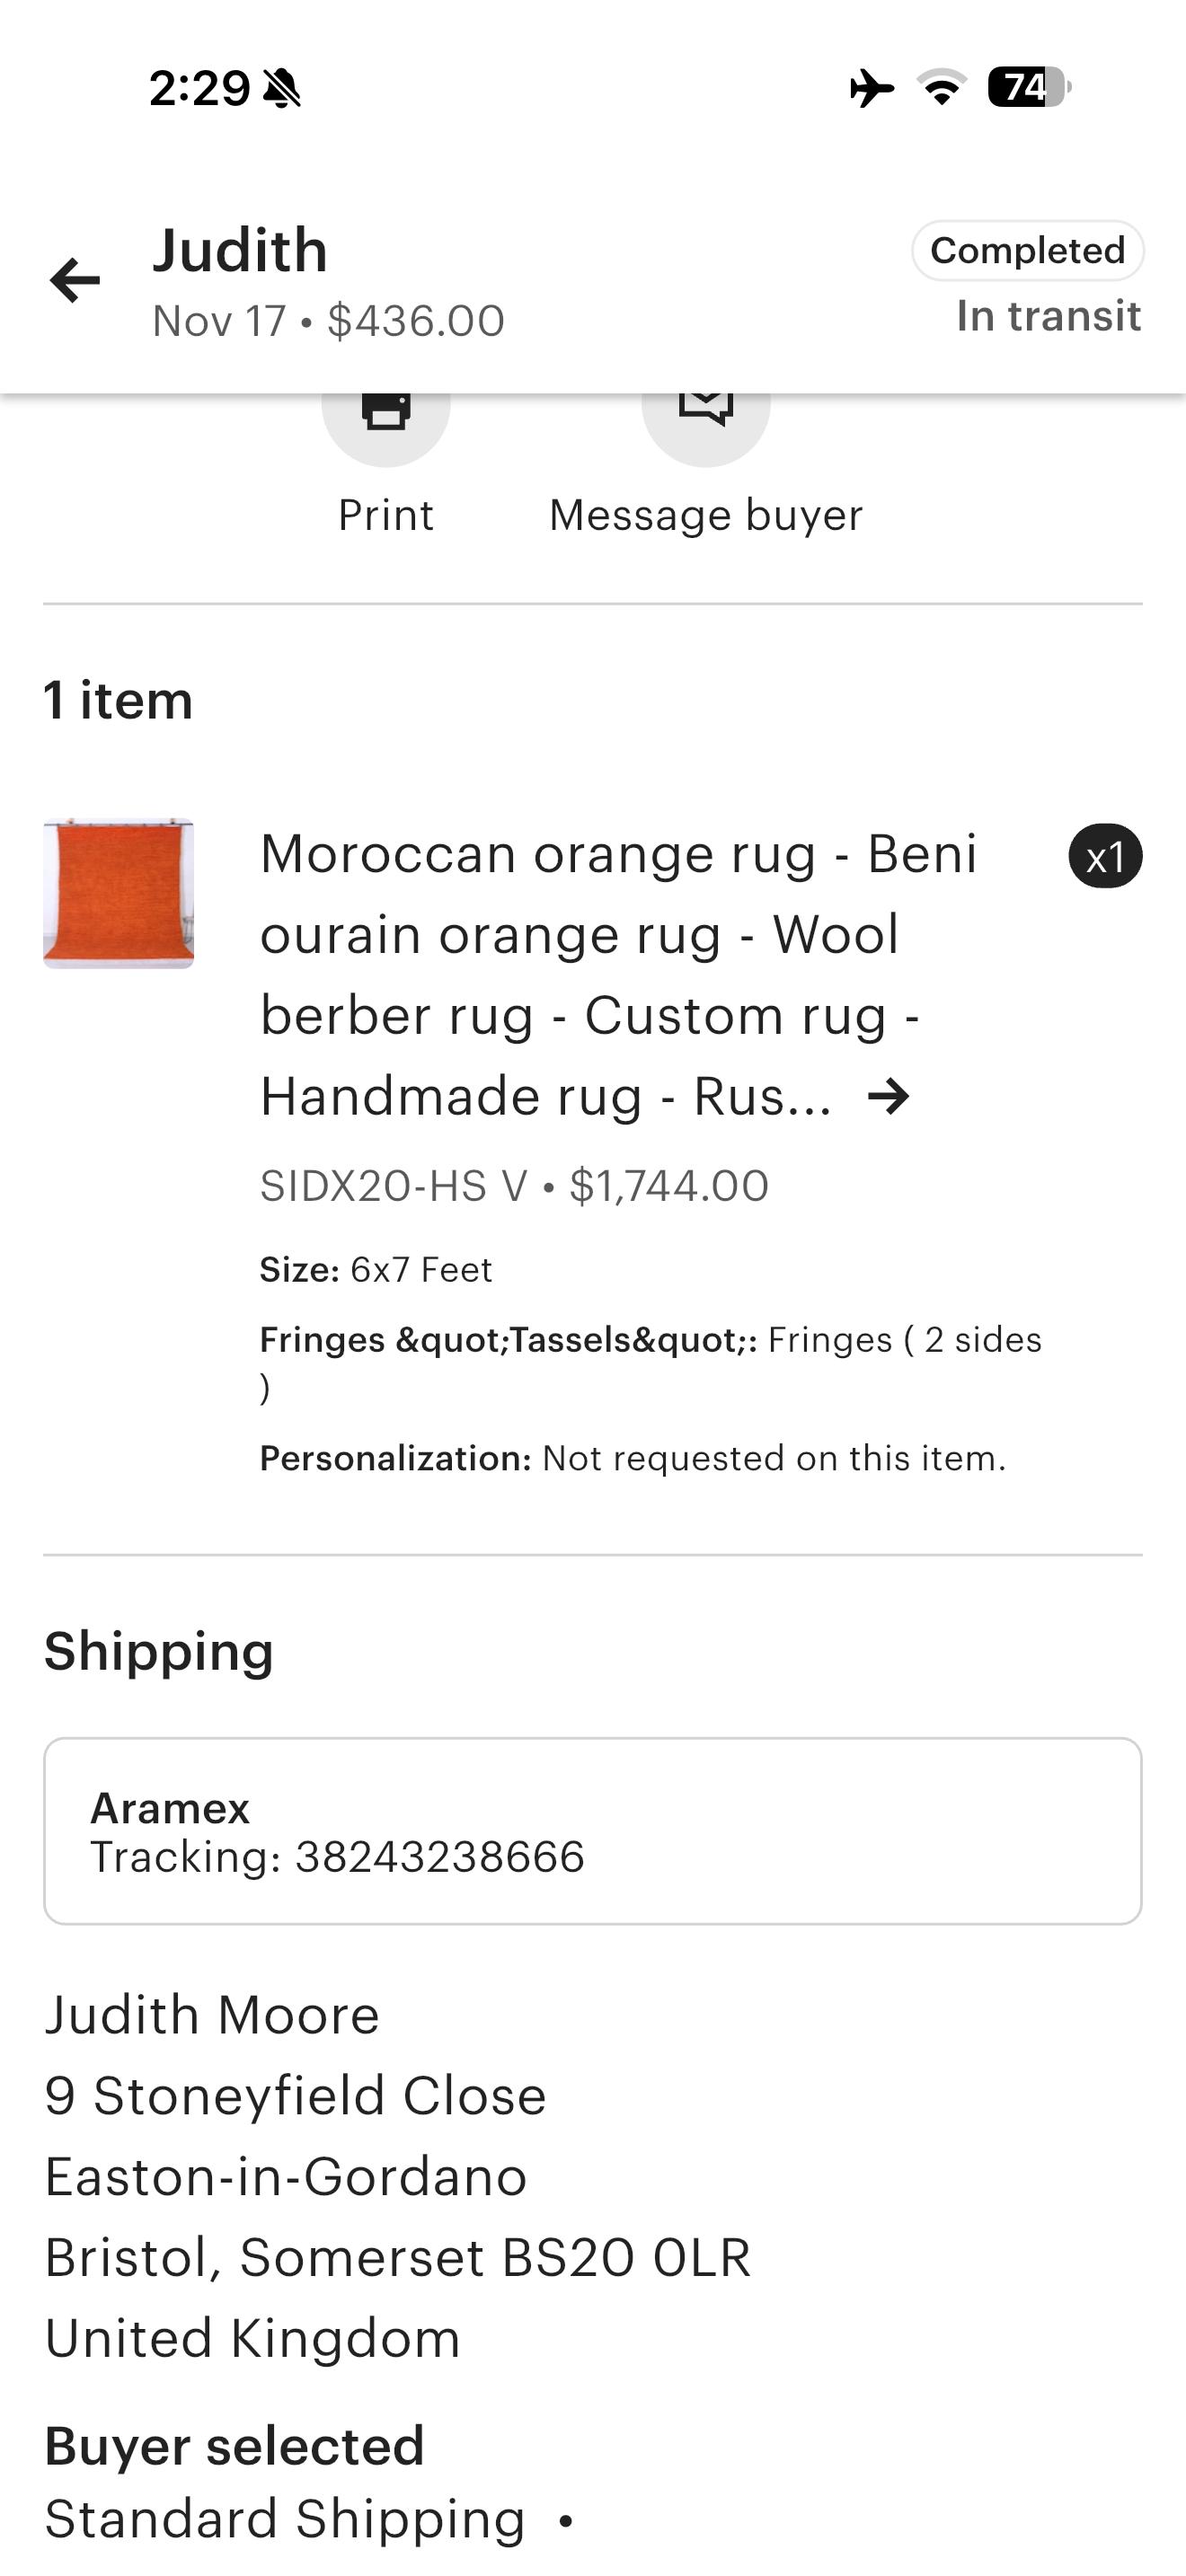Viewport: 1186px width, 2576px height.
Task: Tap the airplane mode status icon
Action: [871, 88]
